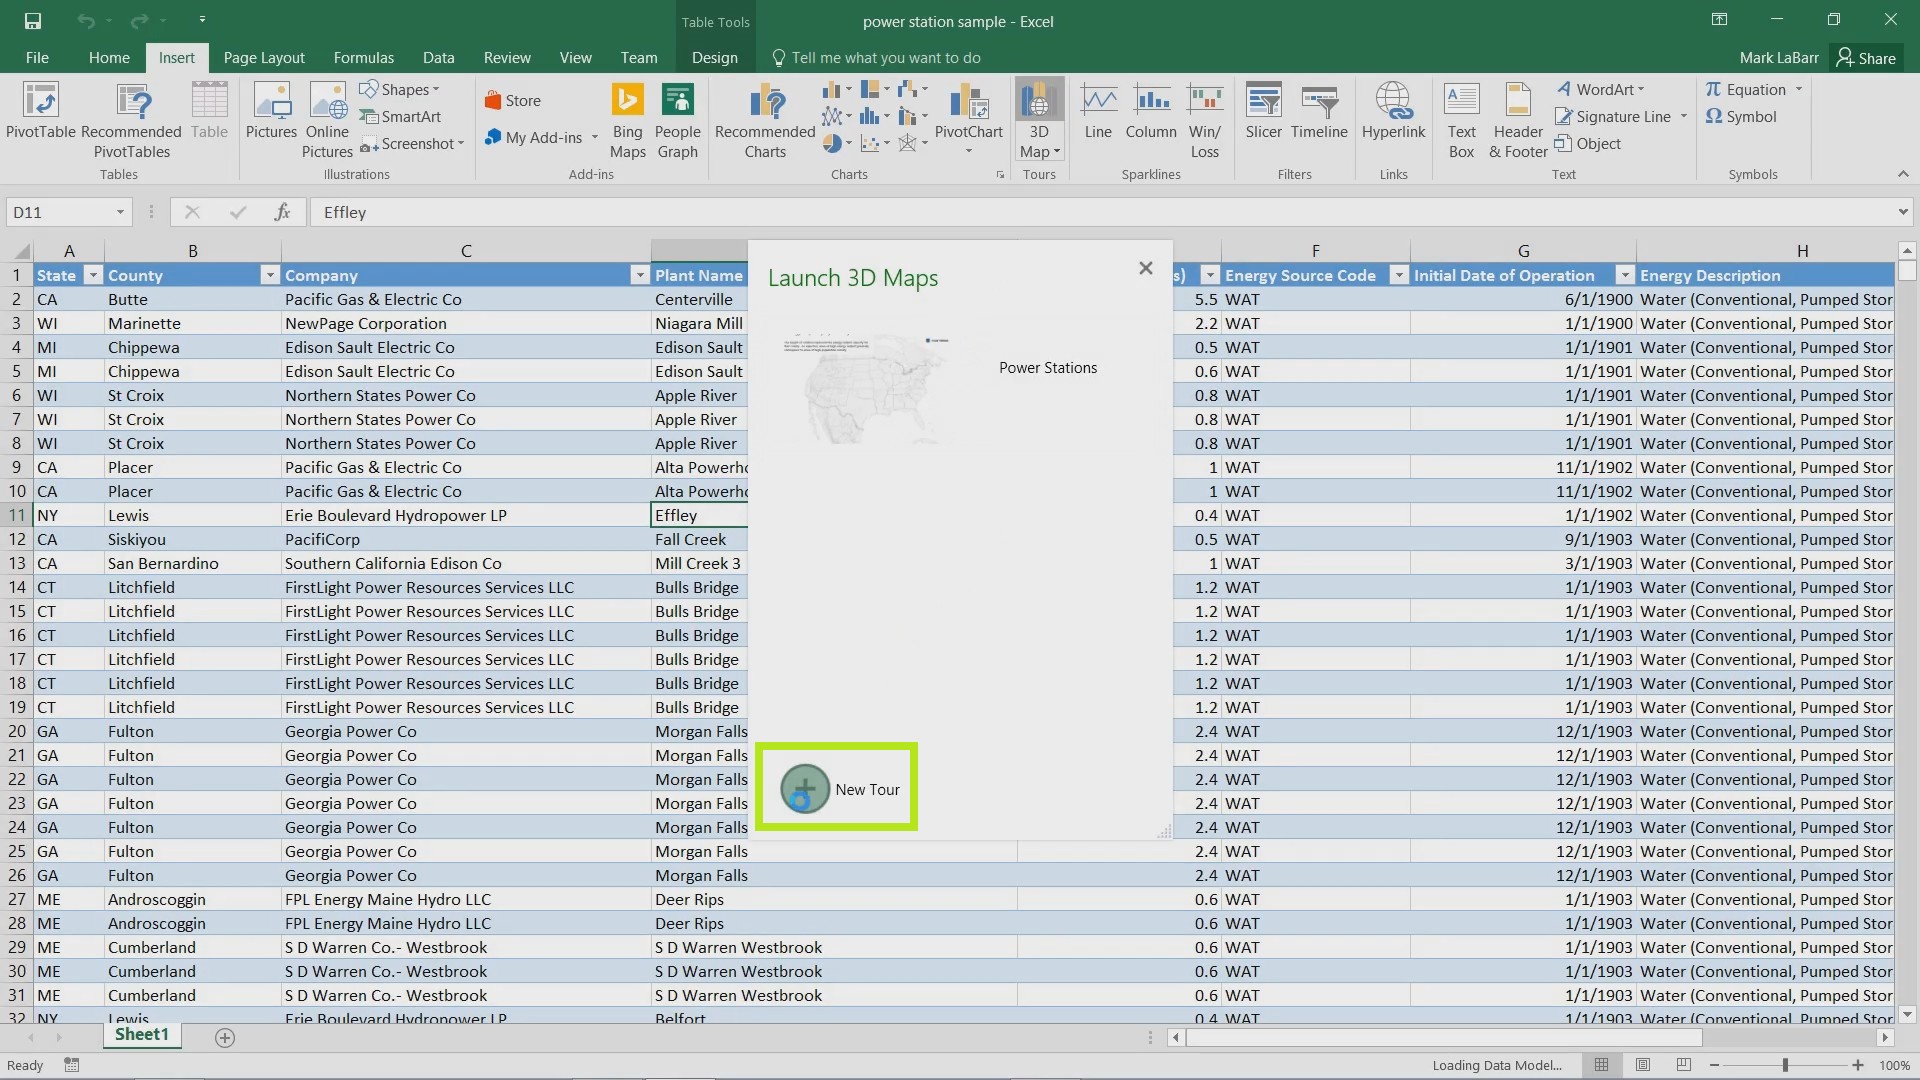
Task: Switch to the Table Tools Design tab
Action: [x=715, y=58]
